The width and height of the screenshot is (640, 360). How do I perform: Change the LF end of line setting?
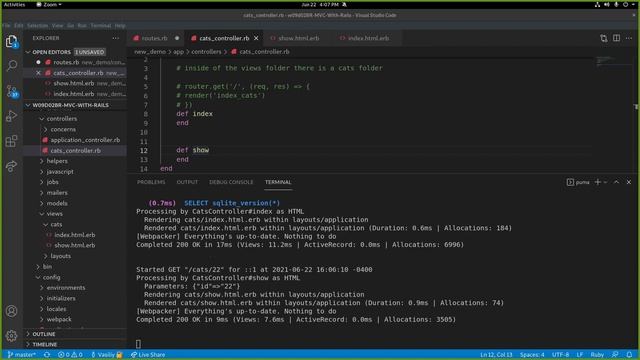click(x=580, y=355)
